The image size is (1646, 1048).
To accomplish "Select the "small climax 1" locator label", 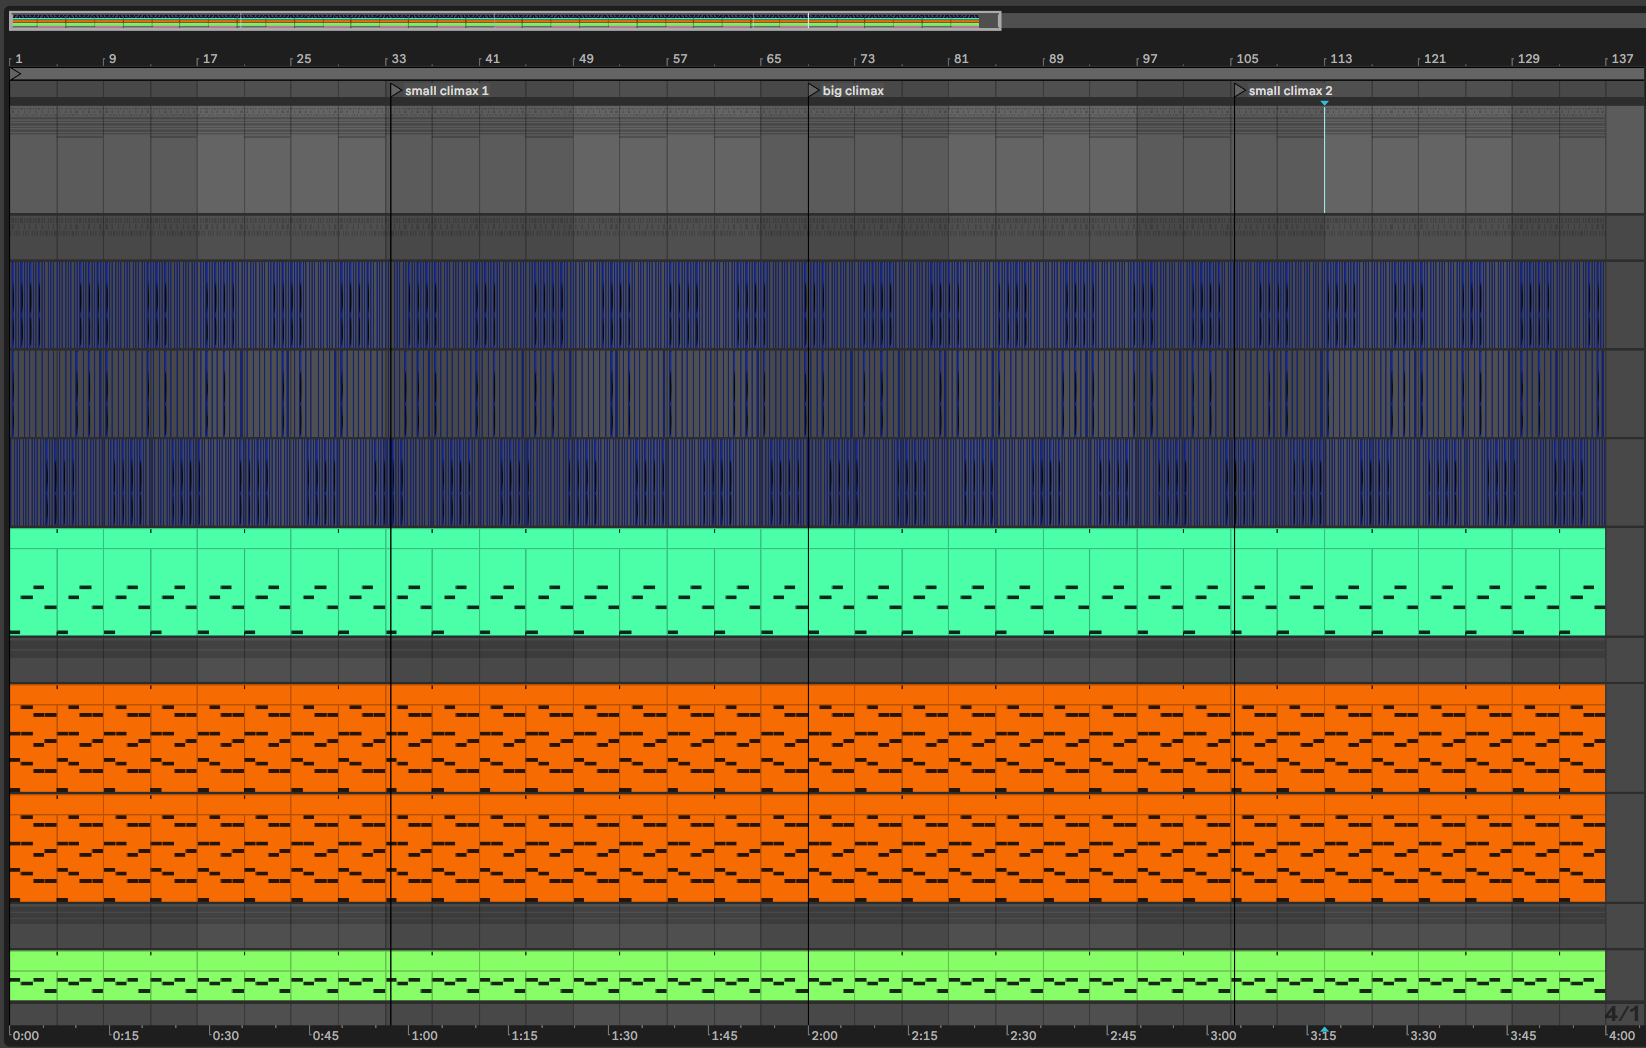I will (446, 91).
